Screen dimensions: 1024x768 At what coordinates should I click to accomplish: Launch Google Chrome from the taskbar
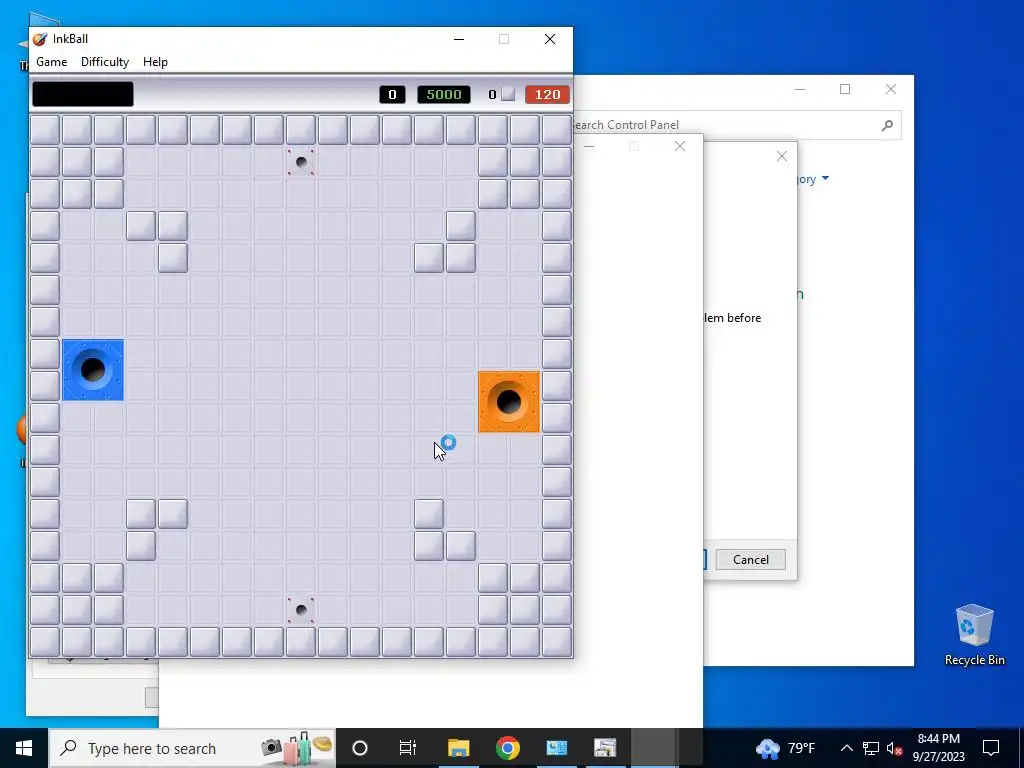[507, 748]
